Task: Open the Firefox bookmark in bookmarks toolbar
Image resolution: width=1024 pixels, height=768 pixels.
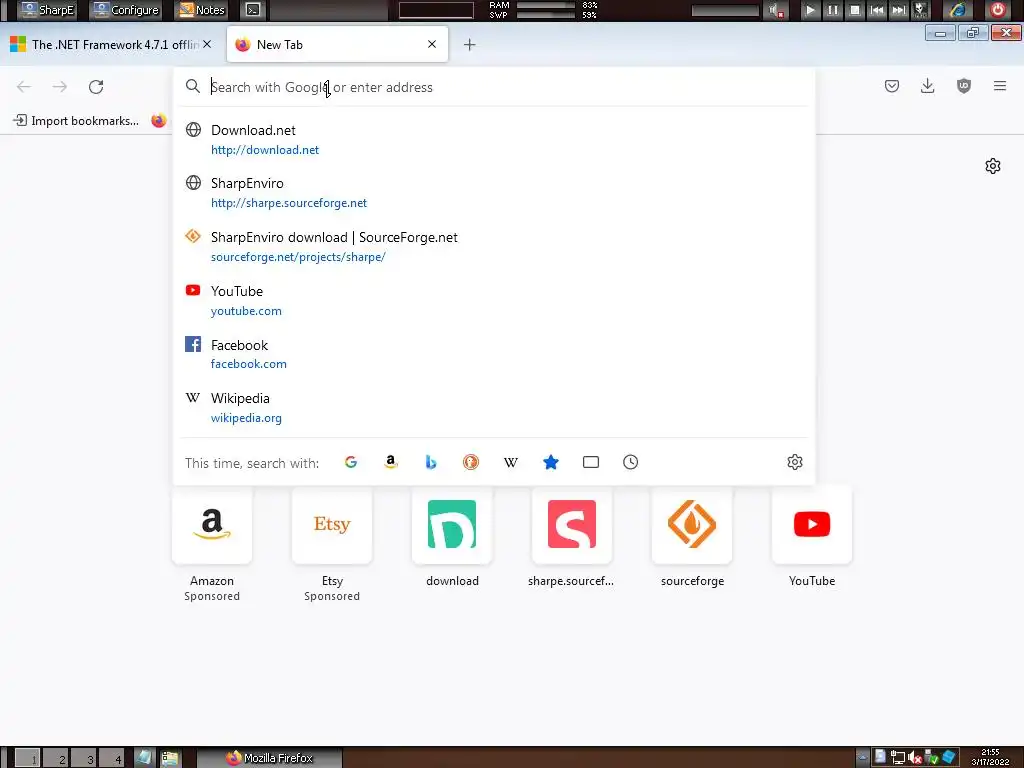Action: coord(158,121)
